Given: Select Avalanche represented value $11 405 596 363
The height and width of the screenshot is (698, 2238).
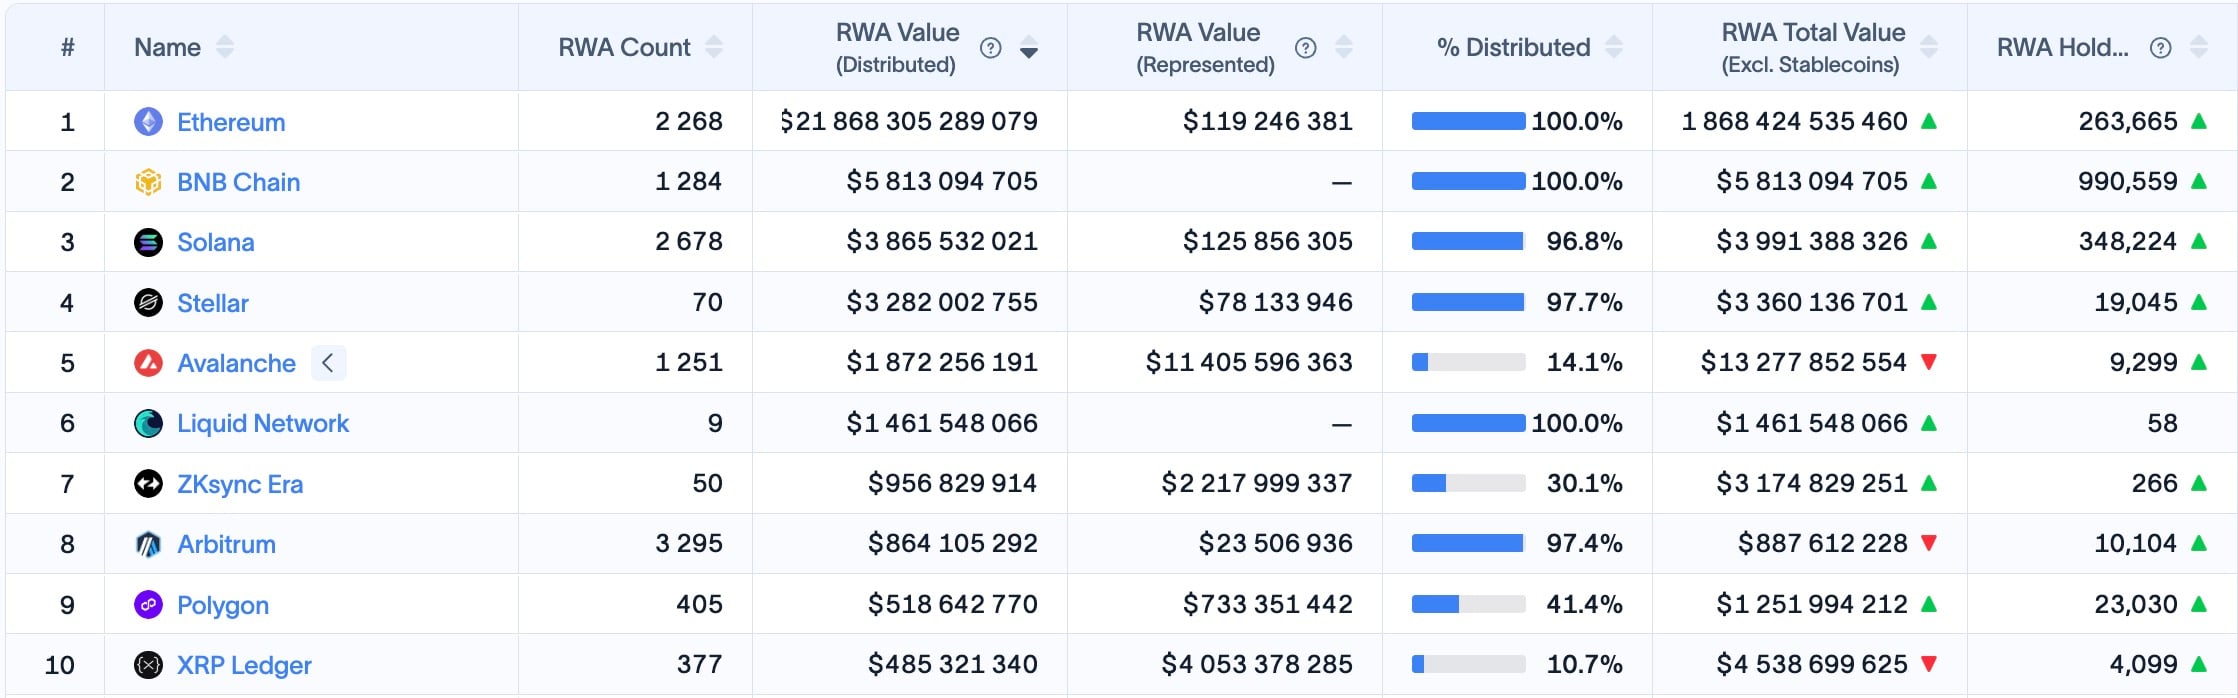Looking at the screenshot, I should click(1249, 362).
